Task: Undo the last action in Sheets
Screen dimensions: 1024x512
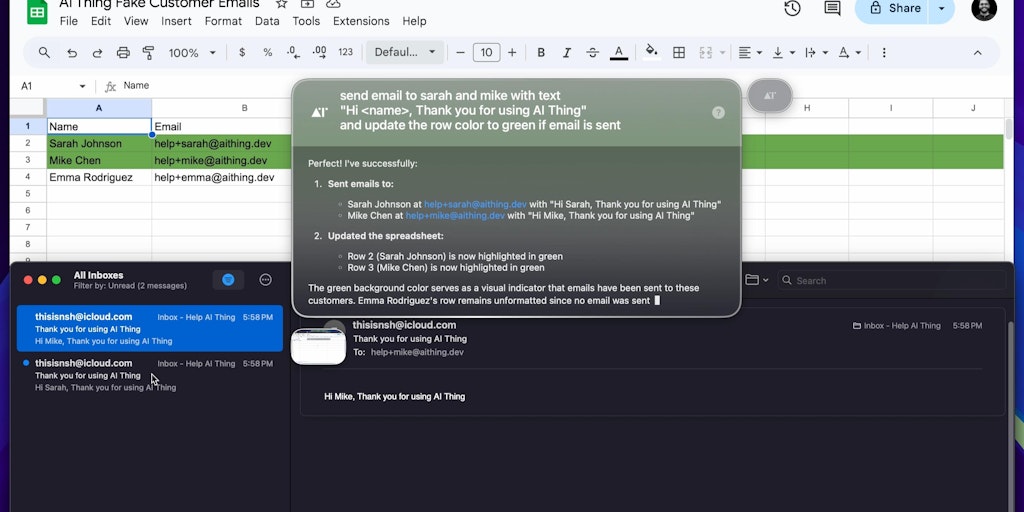Action: pos(72,53)
